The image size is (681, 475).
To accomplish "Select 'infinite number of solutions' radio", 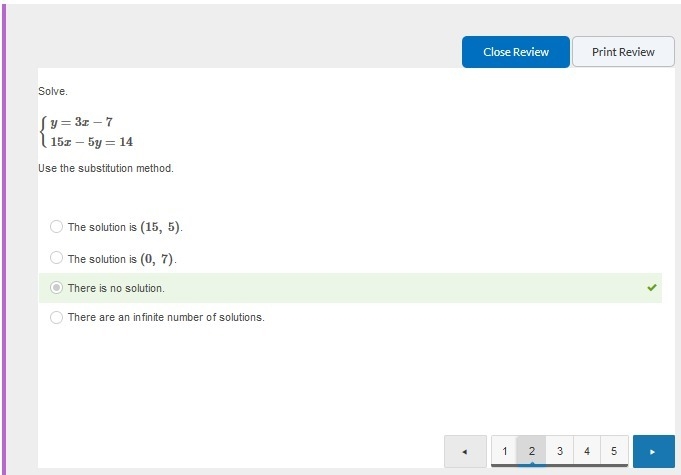I will coord(56,317).
